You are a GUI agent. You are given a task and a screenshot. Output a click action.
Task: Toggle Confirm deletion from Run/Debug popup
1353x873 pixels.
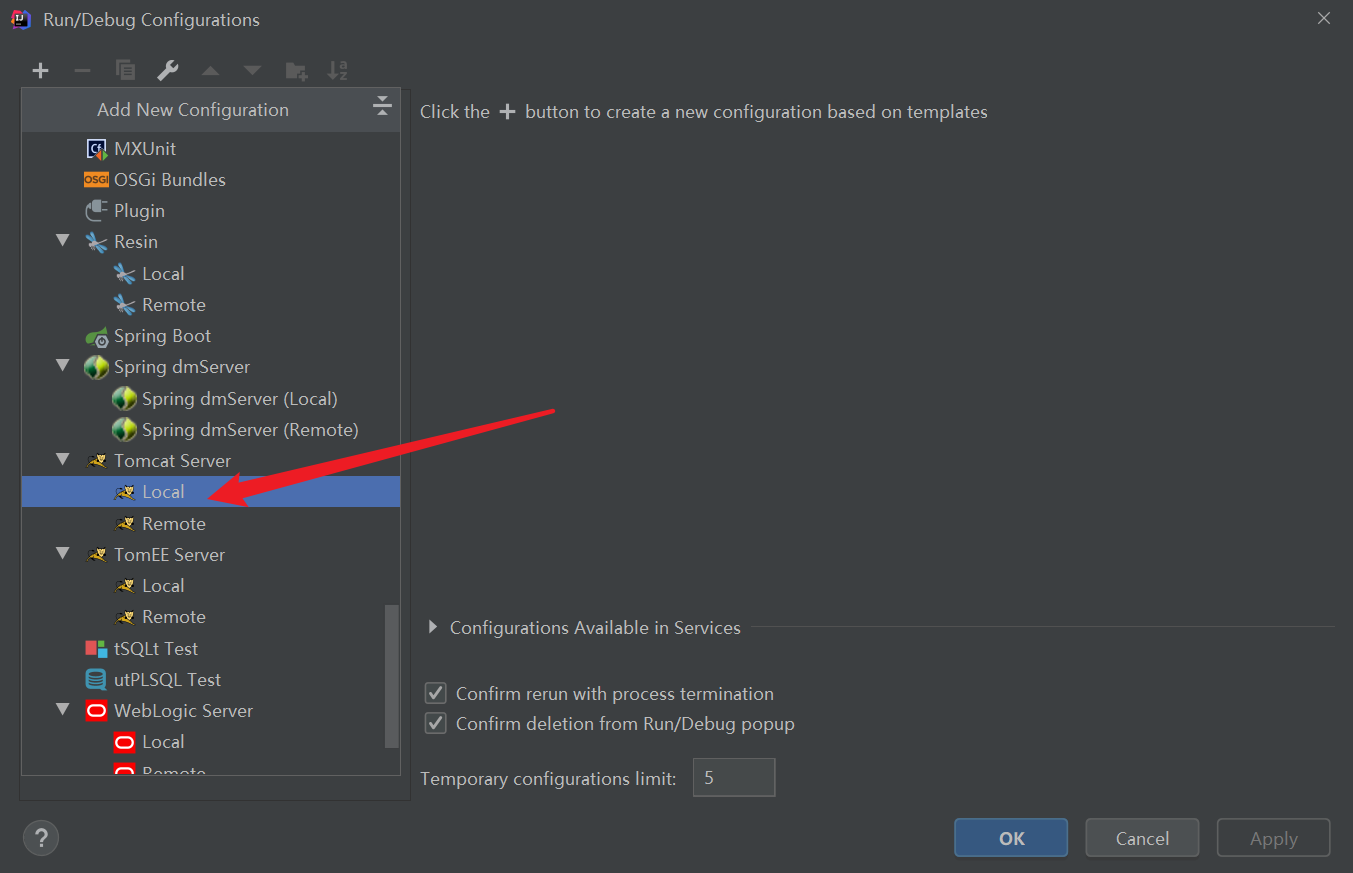(435, 723)
